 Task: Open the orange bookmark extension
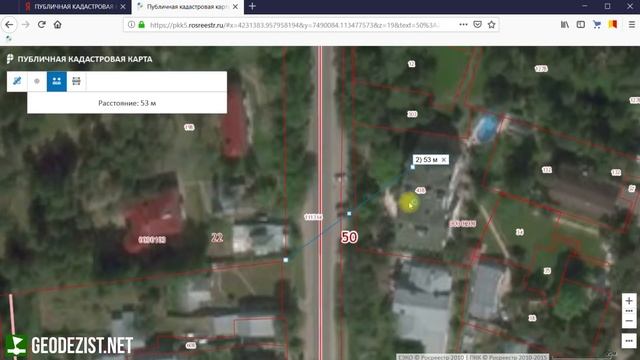point(613,24)
